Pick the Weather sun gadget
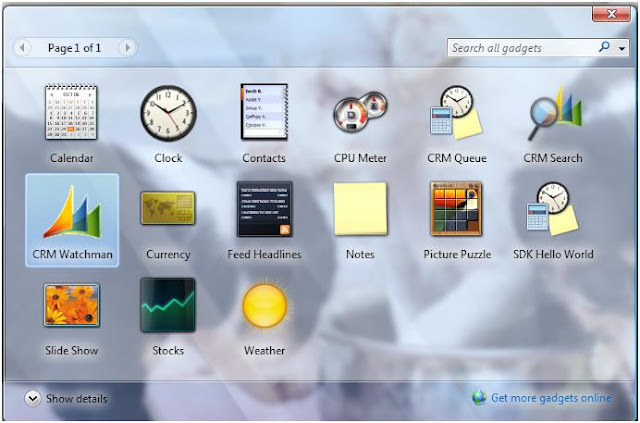The height and width of the screenshot is (423, 640). [x=264, y=305]
